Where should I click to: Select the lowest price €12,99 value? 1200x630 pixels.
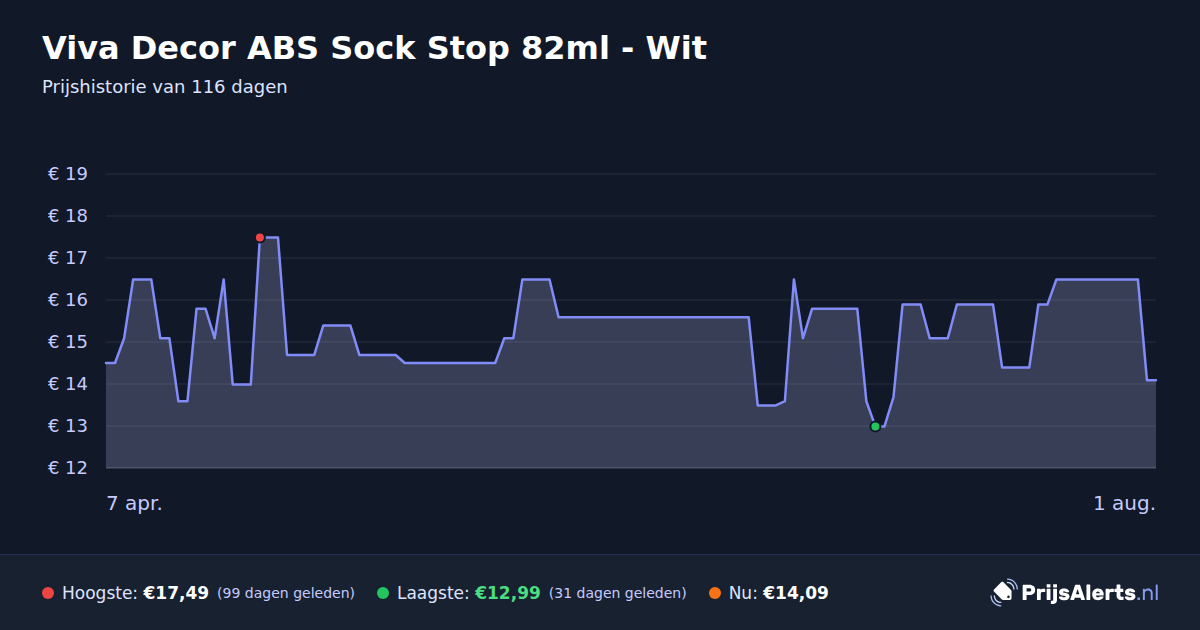pos(507,593)
